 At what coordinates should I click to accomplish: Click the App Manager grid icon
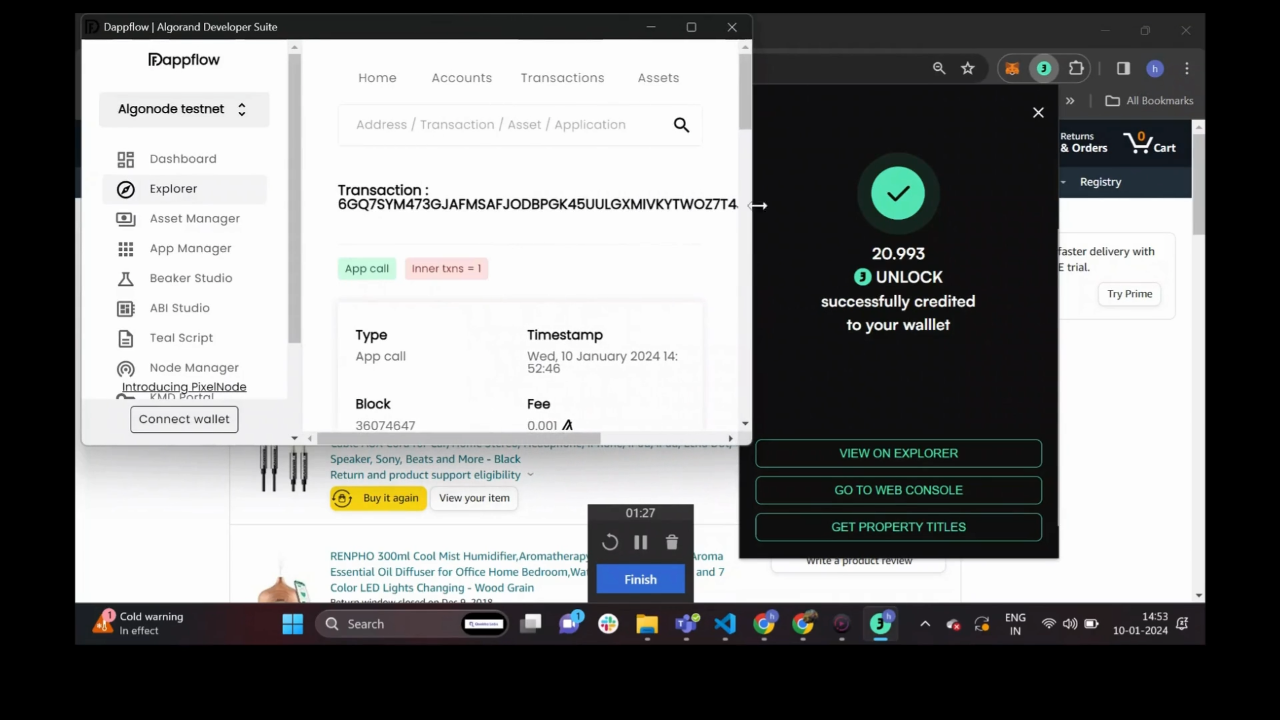pyautogui.click(x=125, y=249)
